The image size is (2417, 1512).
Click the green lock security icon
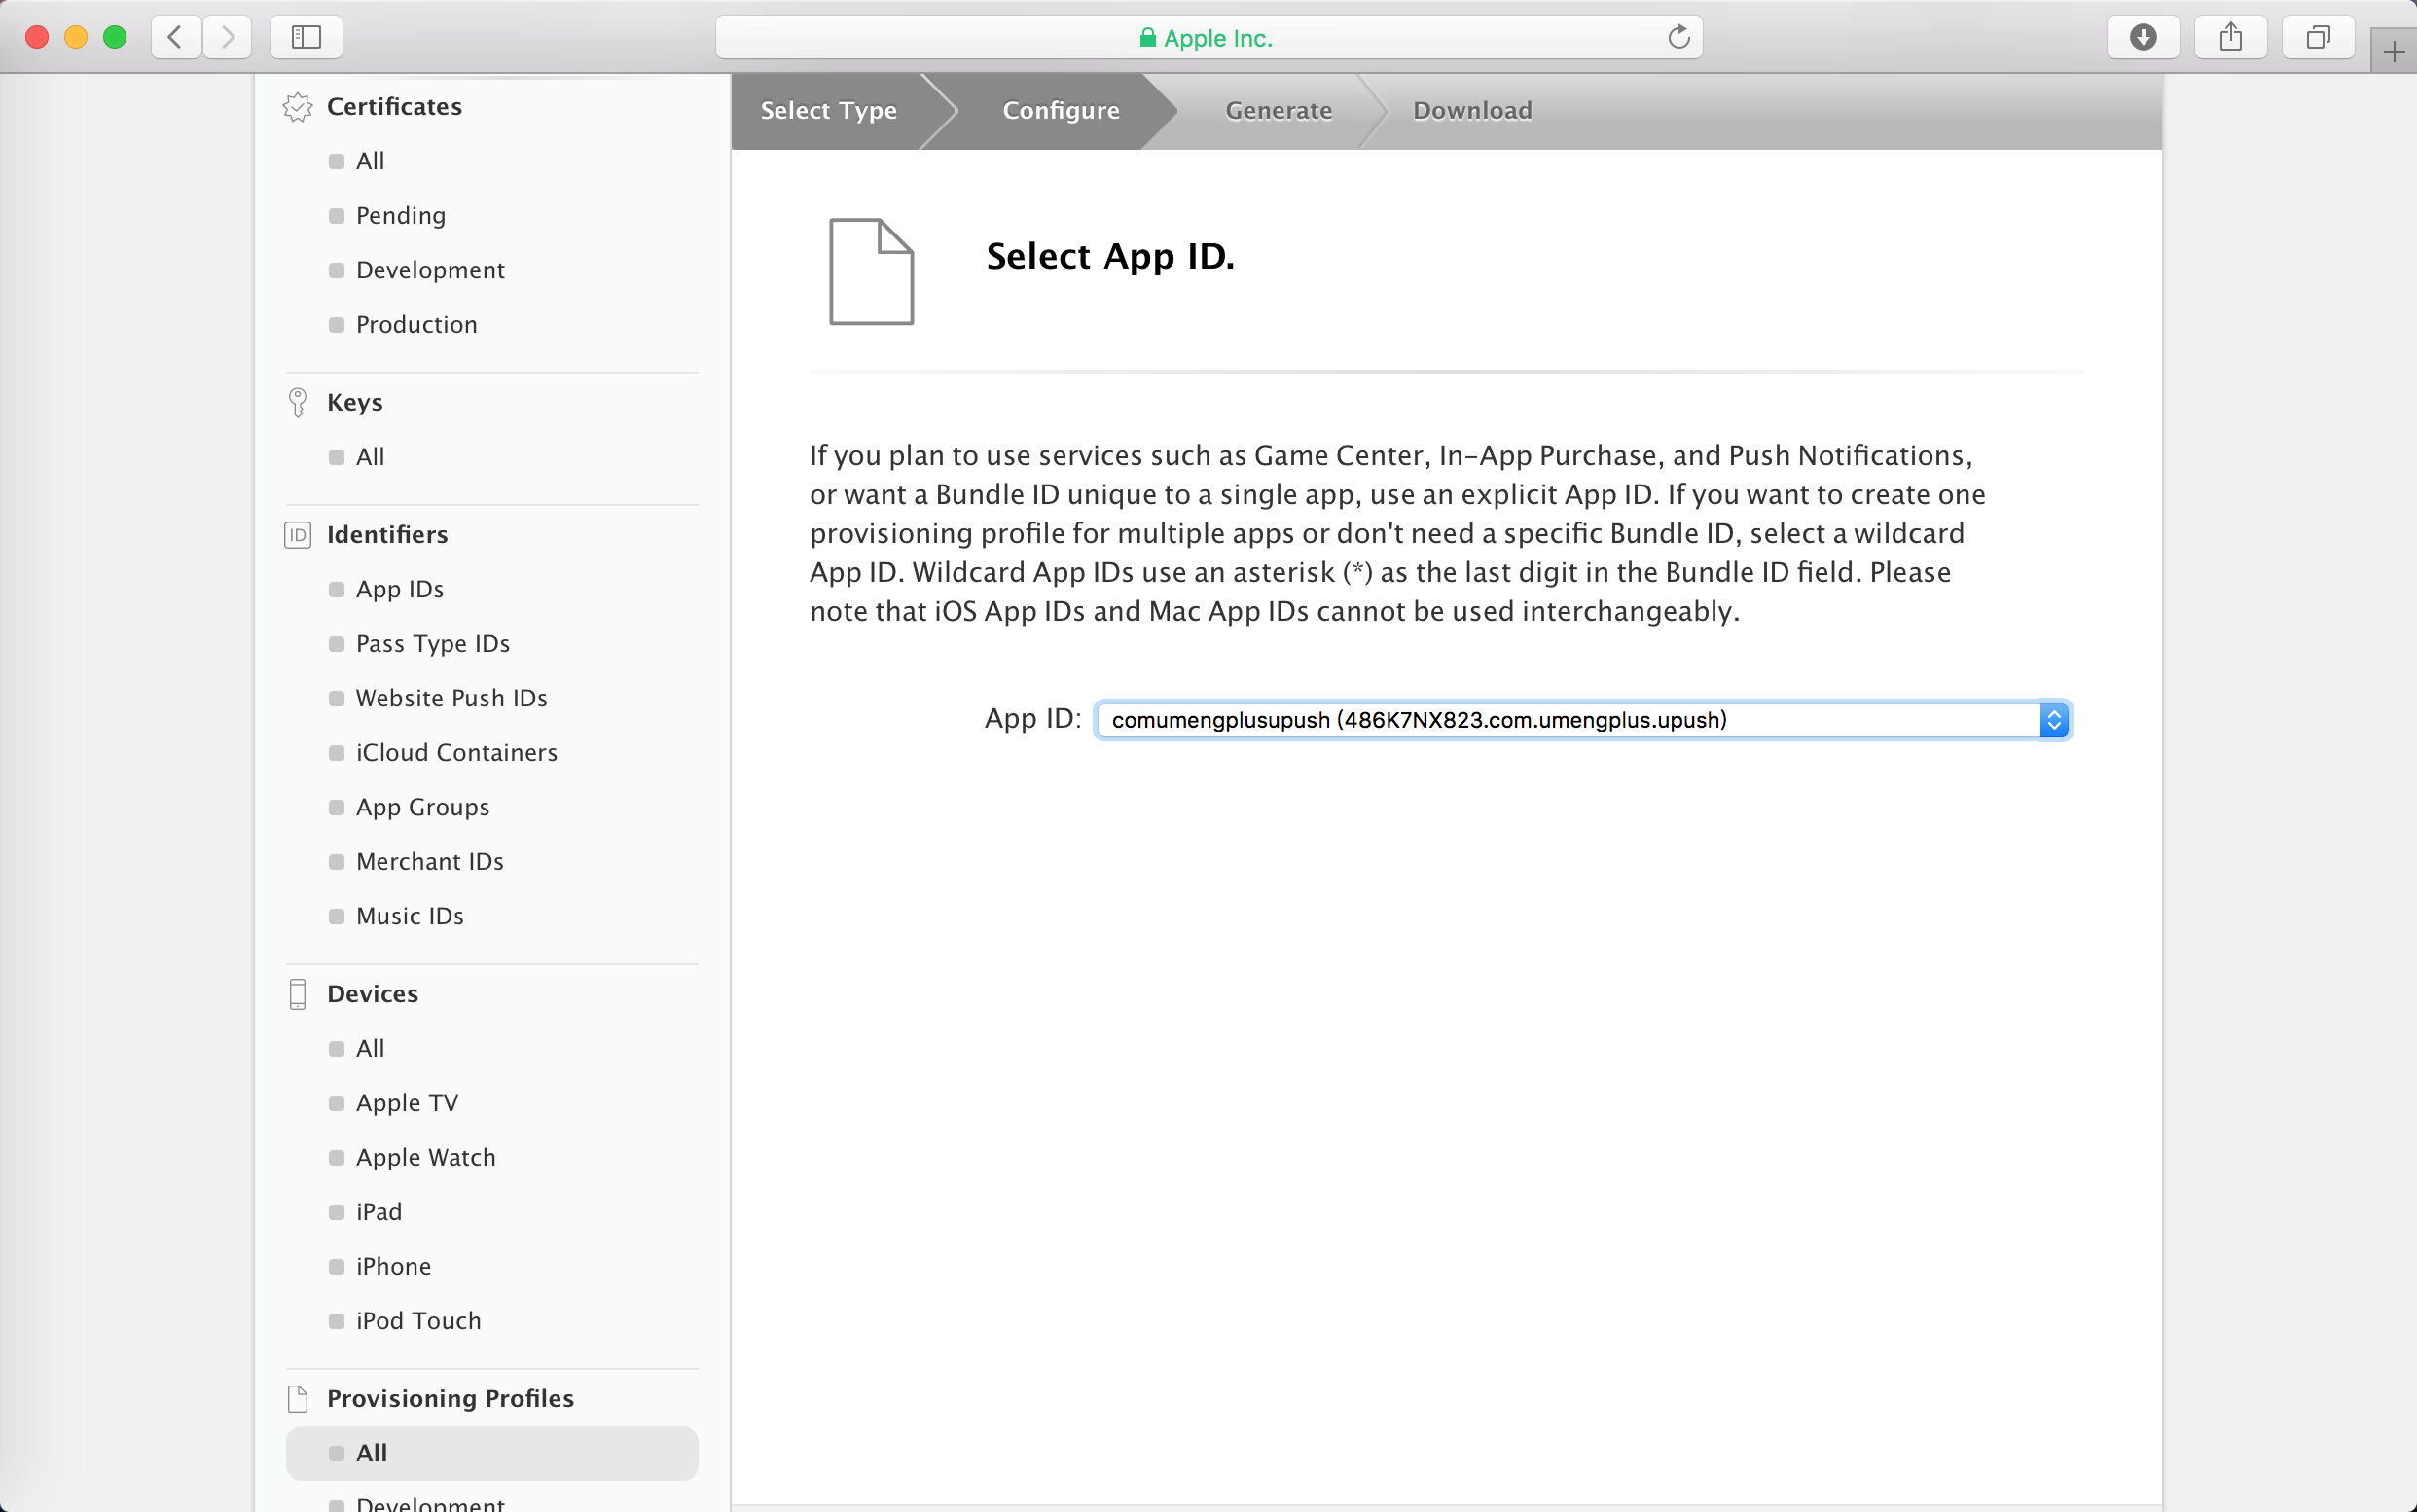(1147, 38)
